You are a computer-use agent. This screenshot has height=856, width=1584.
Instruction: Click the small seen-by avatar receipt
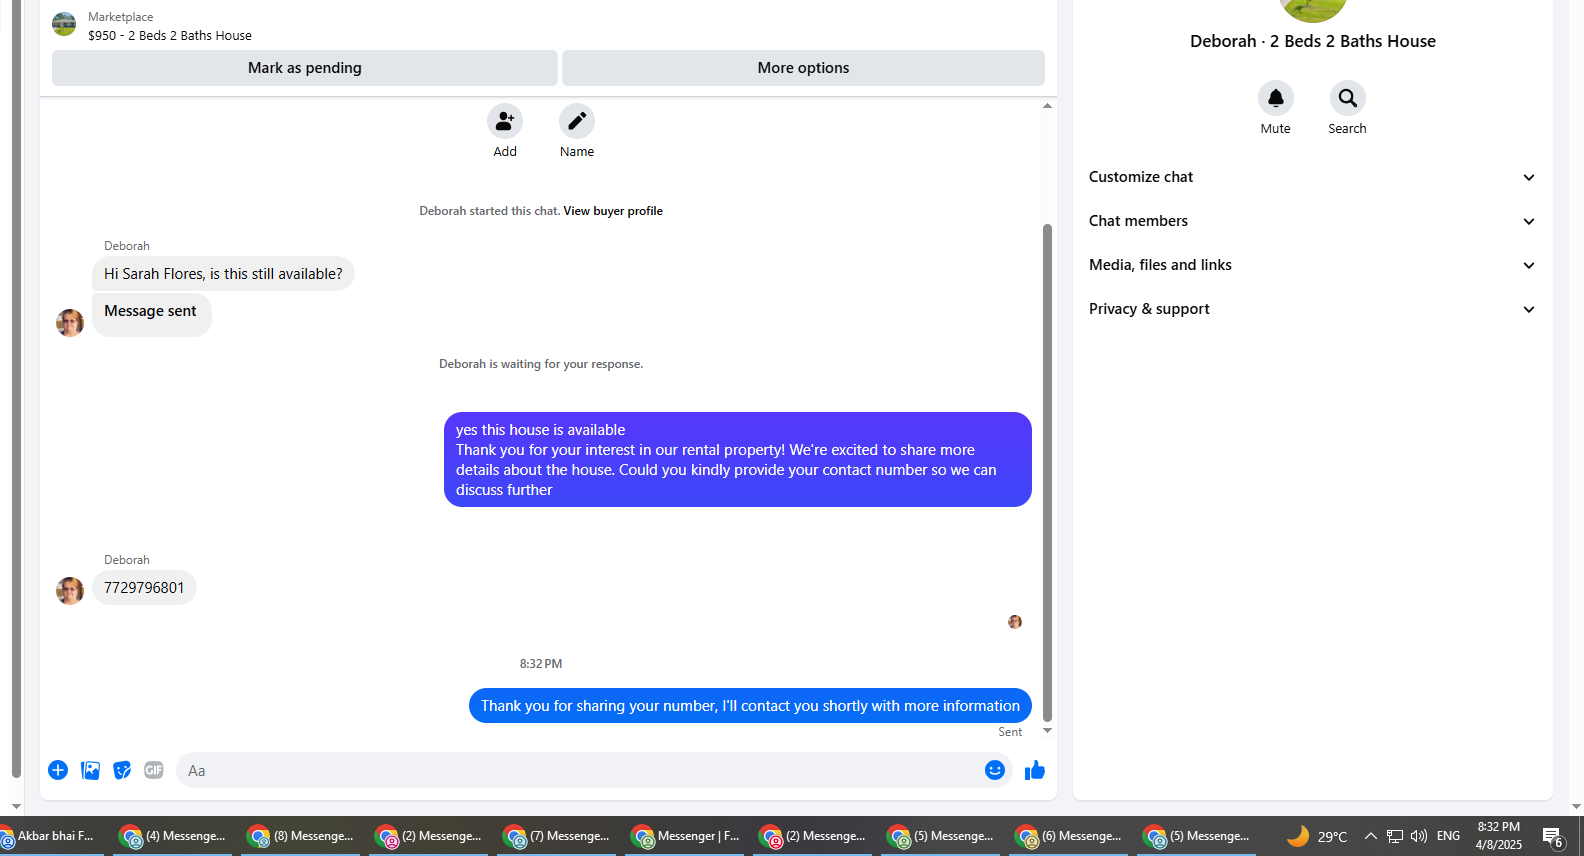point(1015,622)
